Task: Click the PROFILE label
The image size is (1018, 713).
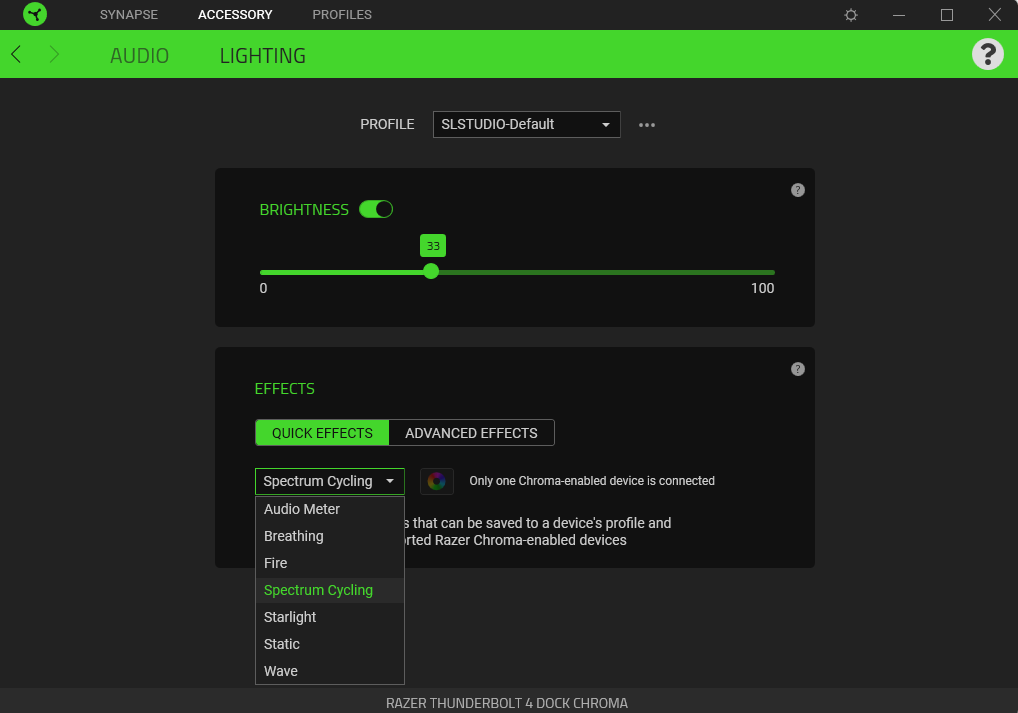Action: [x=387, y=125]
